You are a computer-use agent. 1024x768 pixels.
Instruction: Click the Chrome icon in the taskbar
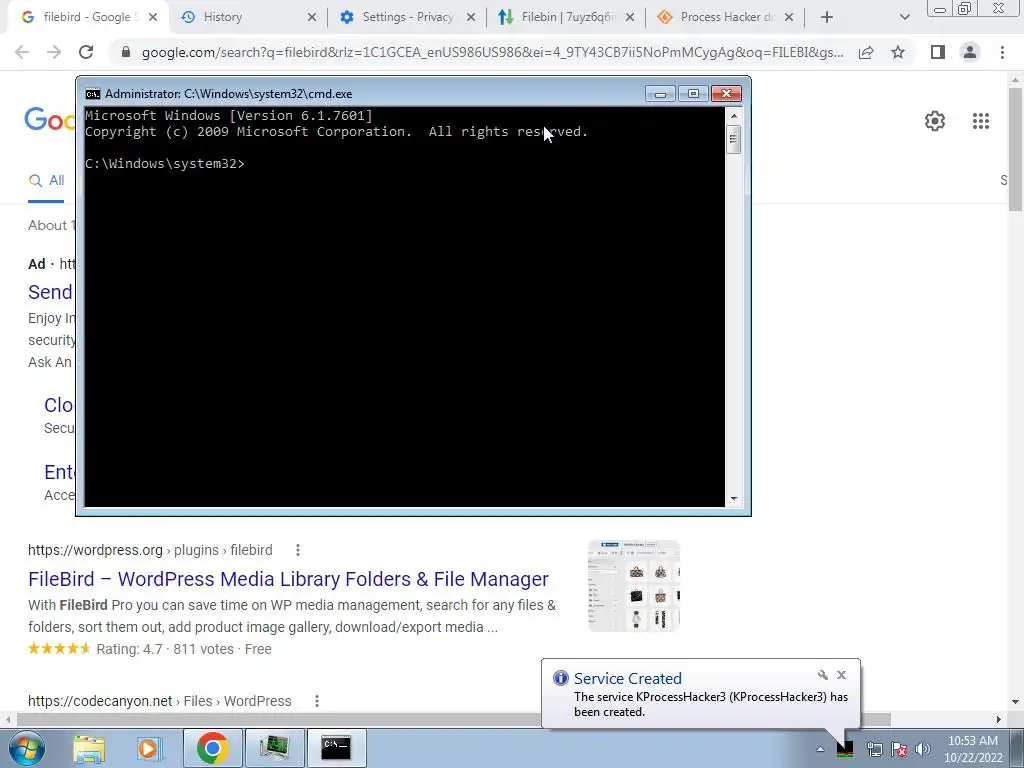click(212, 748)
